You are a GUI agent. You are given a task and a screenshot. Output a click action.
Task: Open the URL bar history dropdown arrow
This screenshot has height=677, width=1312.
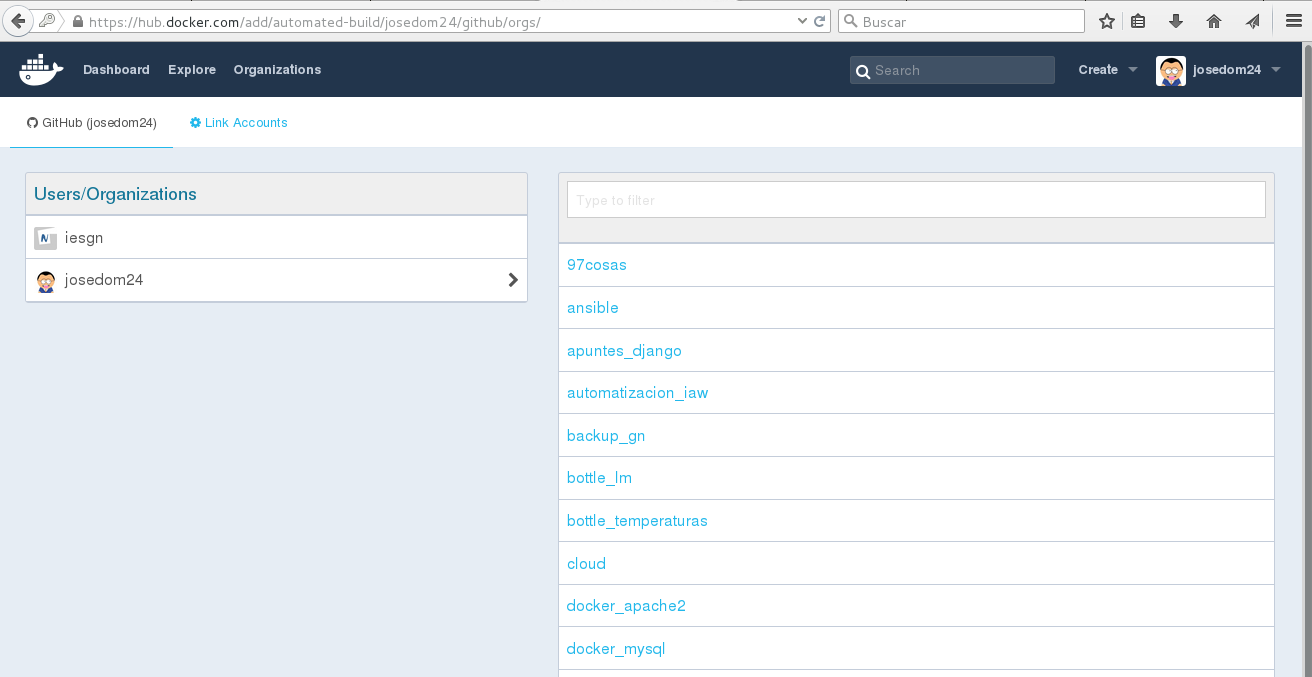click(802, 21)
